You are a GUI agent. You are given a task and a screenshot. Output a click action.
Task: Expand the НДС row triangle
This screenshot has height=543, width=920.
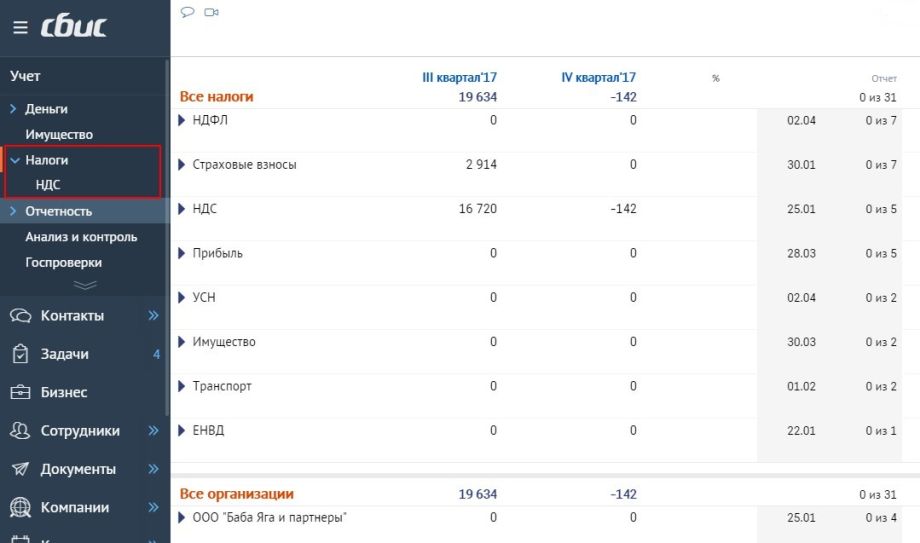182,209
